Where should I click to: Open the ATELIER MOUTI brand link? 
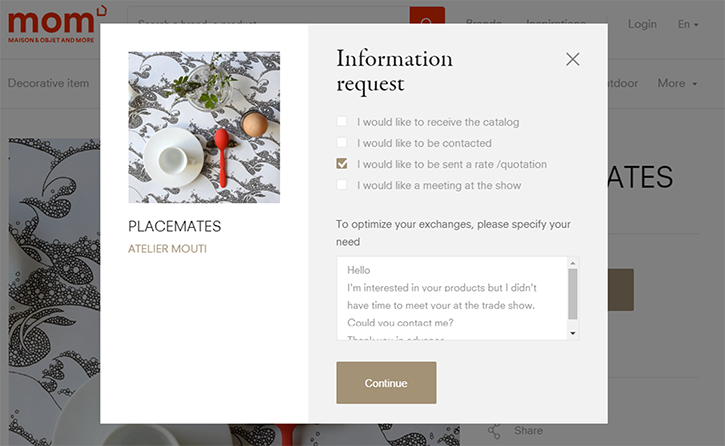click(167, 249)
